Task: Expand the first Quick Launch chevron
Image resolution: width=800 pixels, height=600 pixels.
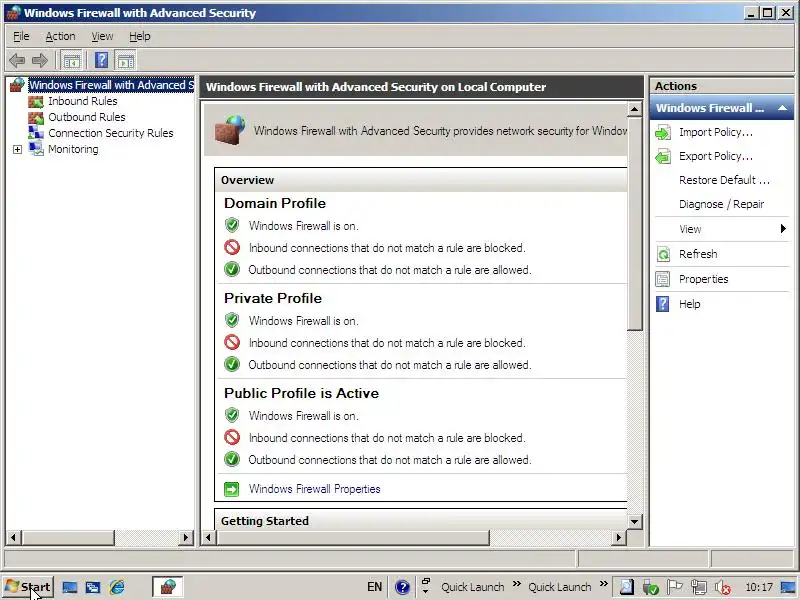Action: click(517, 584)
